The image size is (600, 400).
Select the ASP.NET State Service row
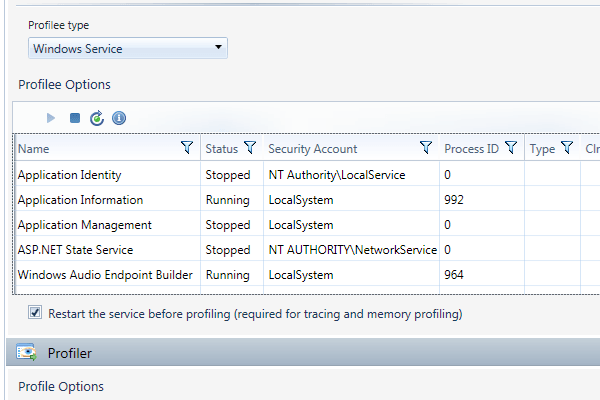307,250
